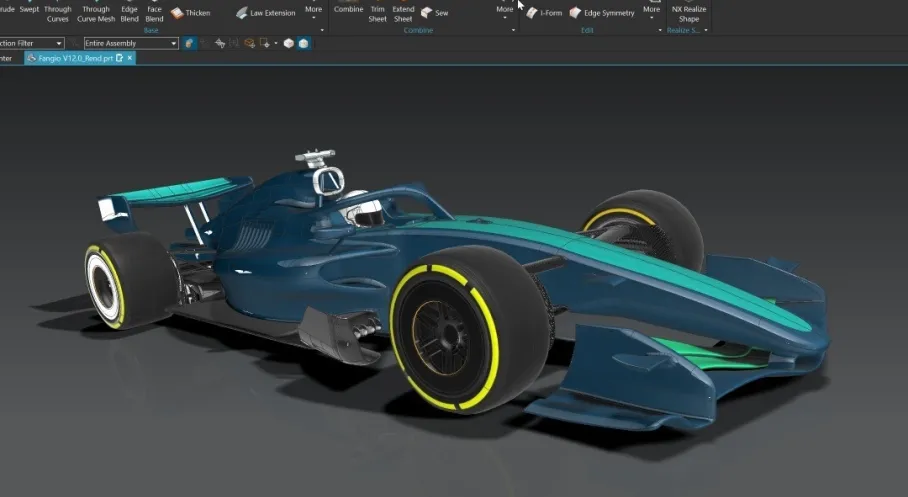Toggle the highlighted shaded cube icon
Image resolution: width=908 pixels, height=497 pixels.
pos(303,43)
